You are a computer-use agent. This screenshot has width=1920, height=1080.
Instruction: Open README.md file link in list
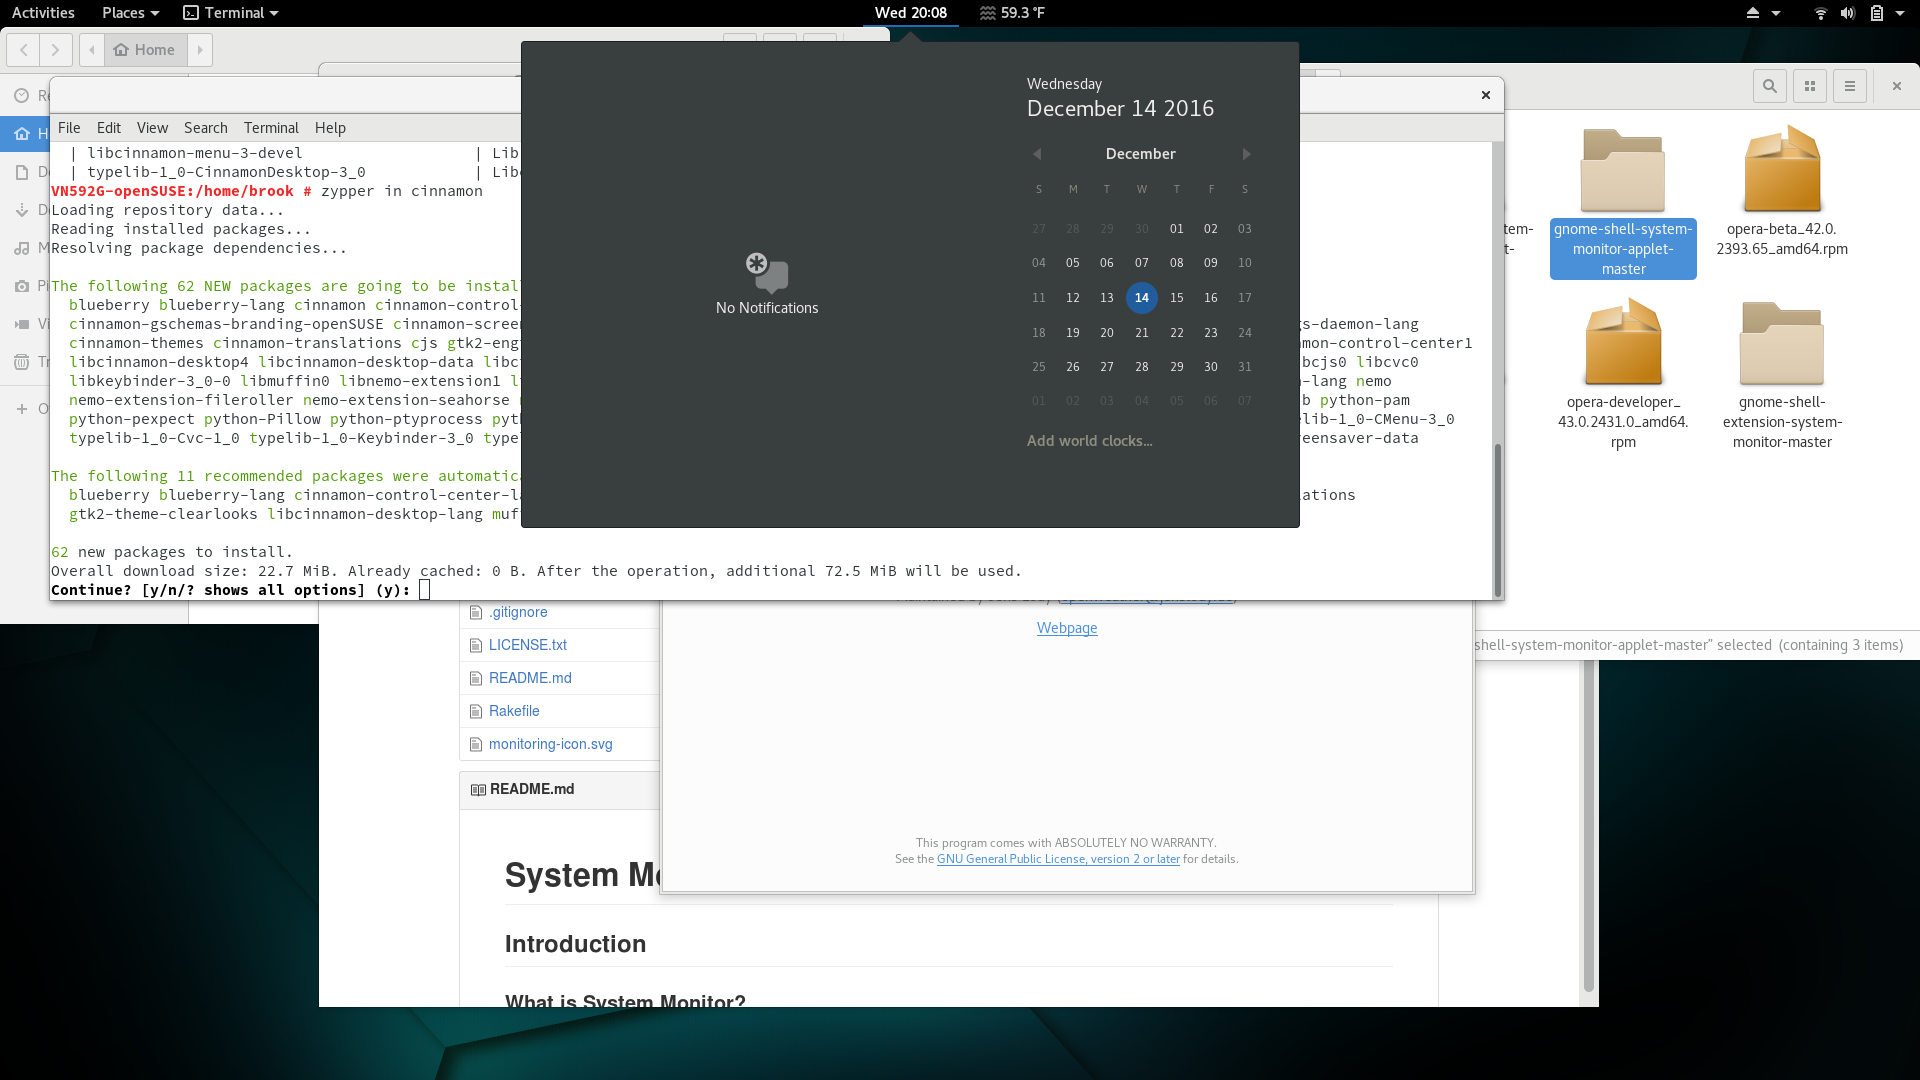(x=530, y=678)
